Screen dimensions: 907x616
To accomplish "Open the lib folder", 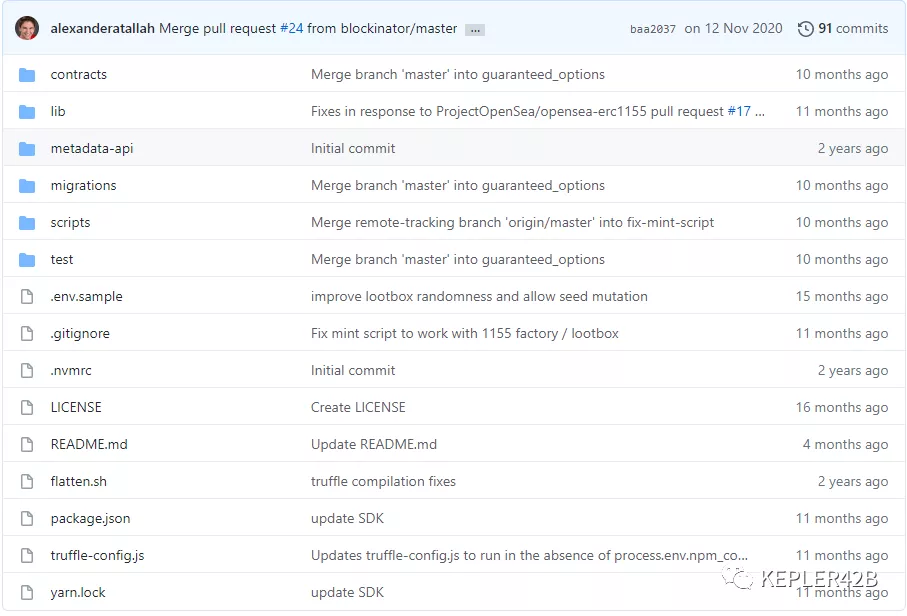I will coord(58,112).
